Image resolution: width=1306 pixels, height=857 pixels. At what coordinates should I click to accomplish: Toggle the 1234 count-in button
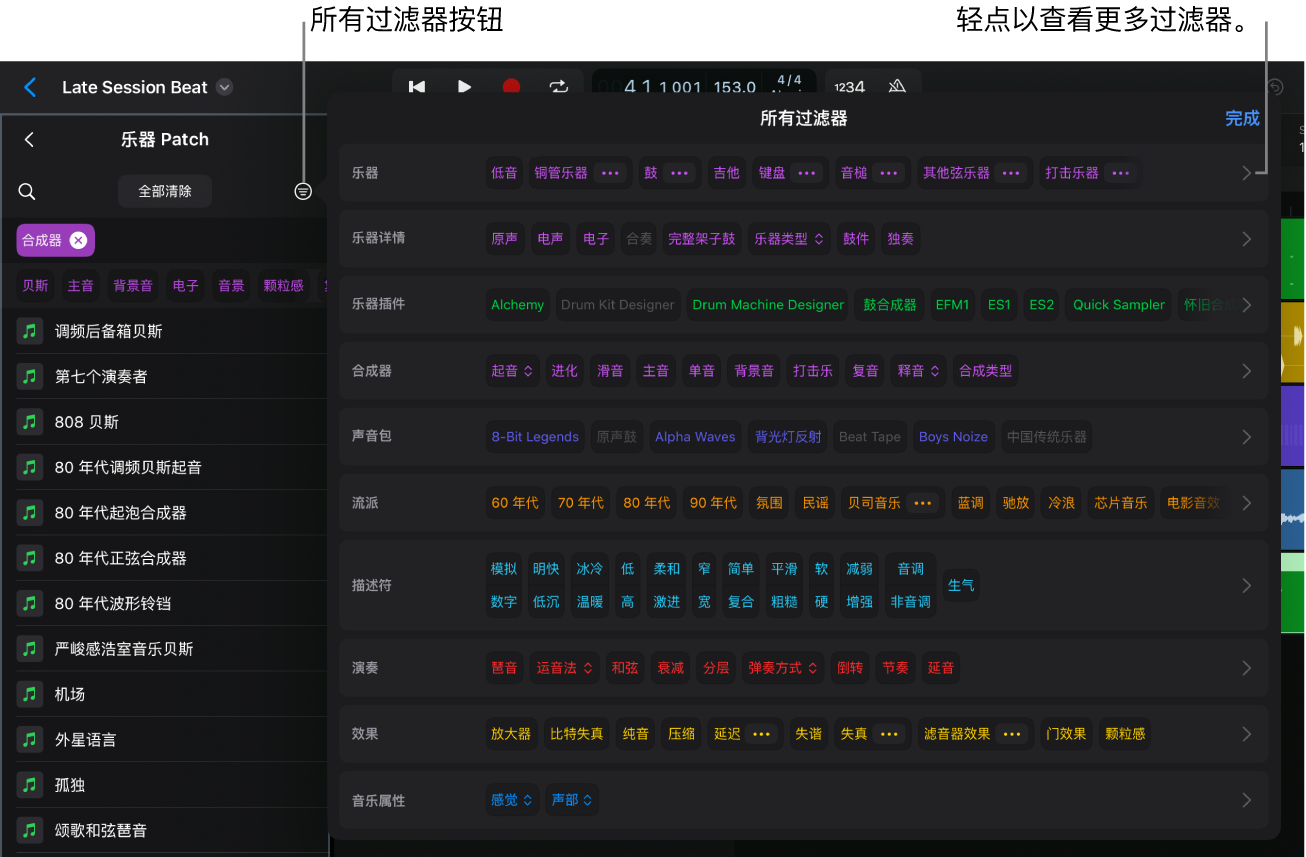849,87
